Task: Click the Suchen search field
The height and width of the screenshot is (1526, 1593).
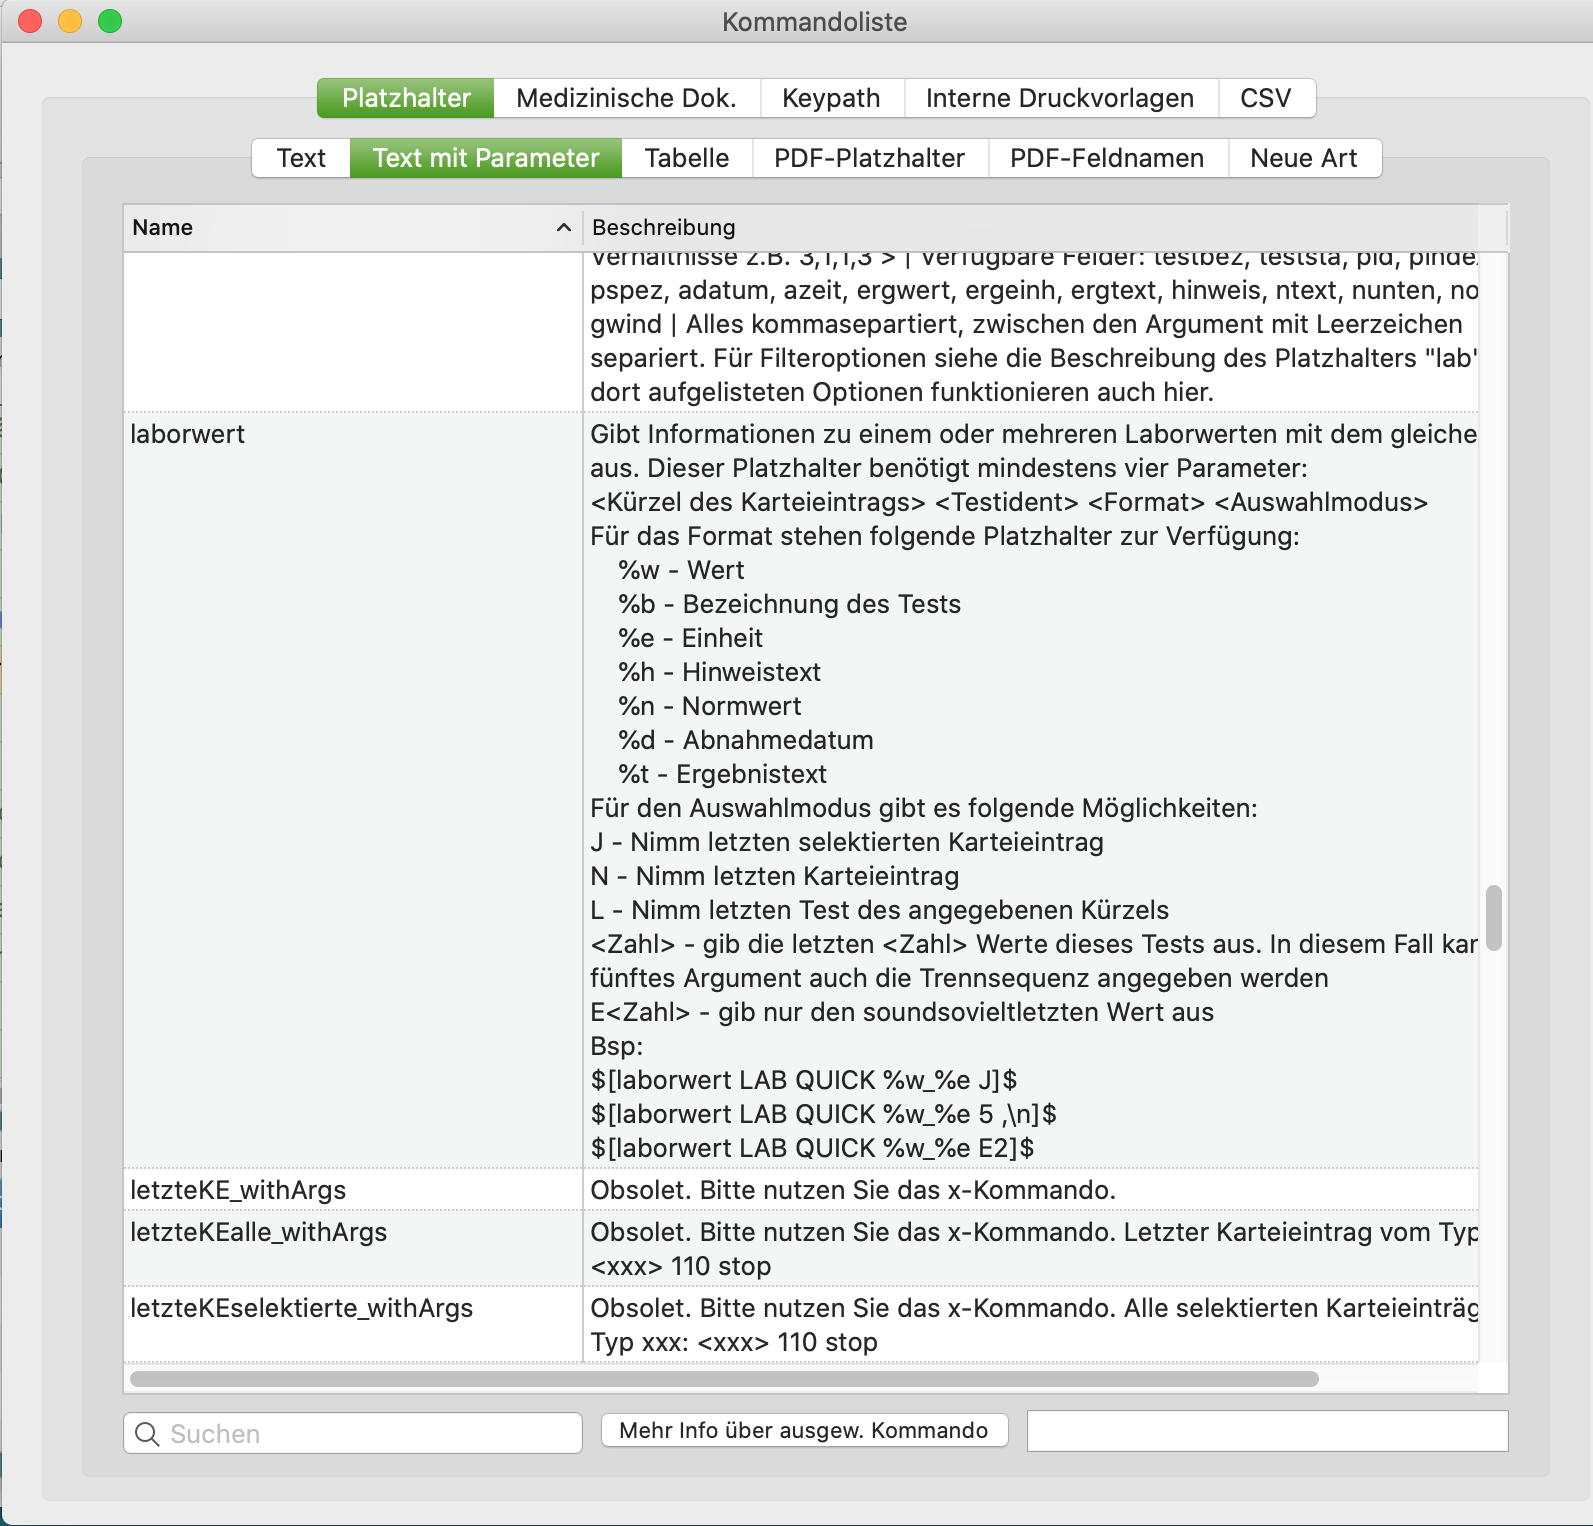Action: click(x=353, y=1433)
